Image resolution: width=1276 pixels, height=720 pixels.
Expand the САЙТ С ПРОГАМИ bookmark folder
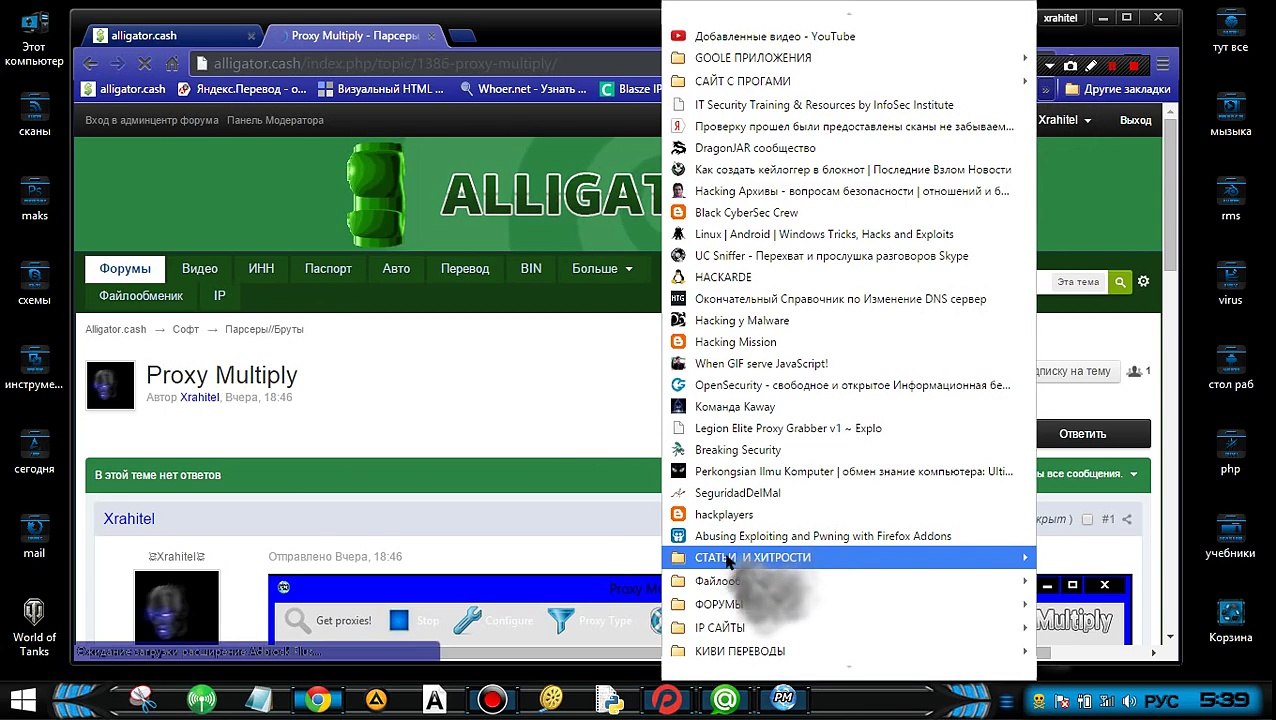coord(848,81)
